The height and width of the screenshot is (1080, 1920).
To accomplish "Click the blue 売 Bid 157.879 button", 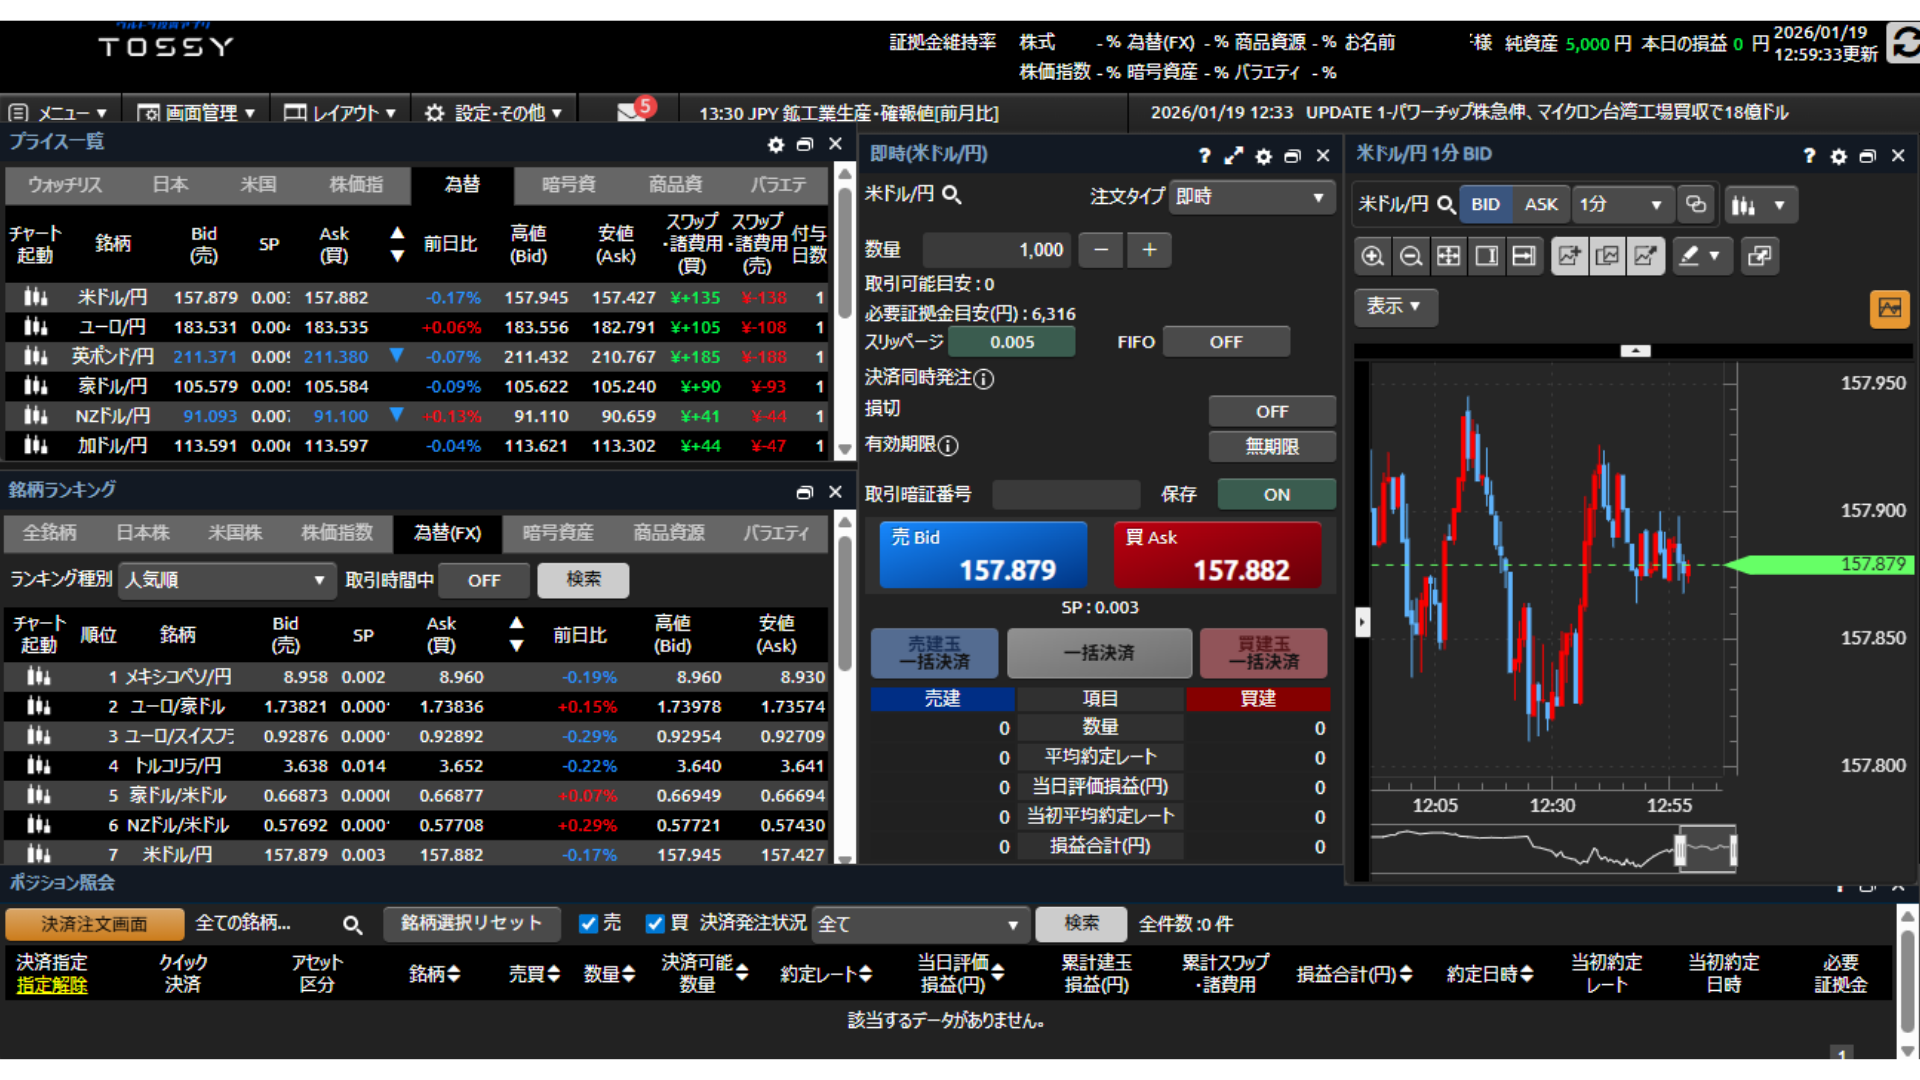I will click(x=982, y=555).
